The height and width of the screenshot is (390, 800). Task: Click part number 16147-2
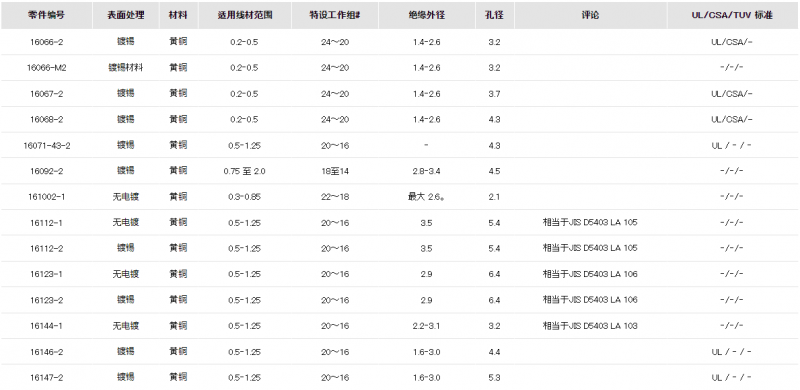pos(46,378)
